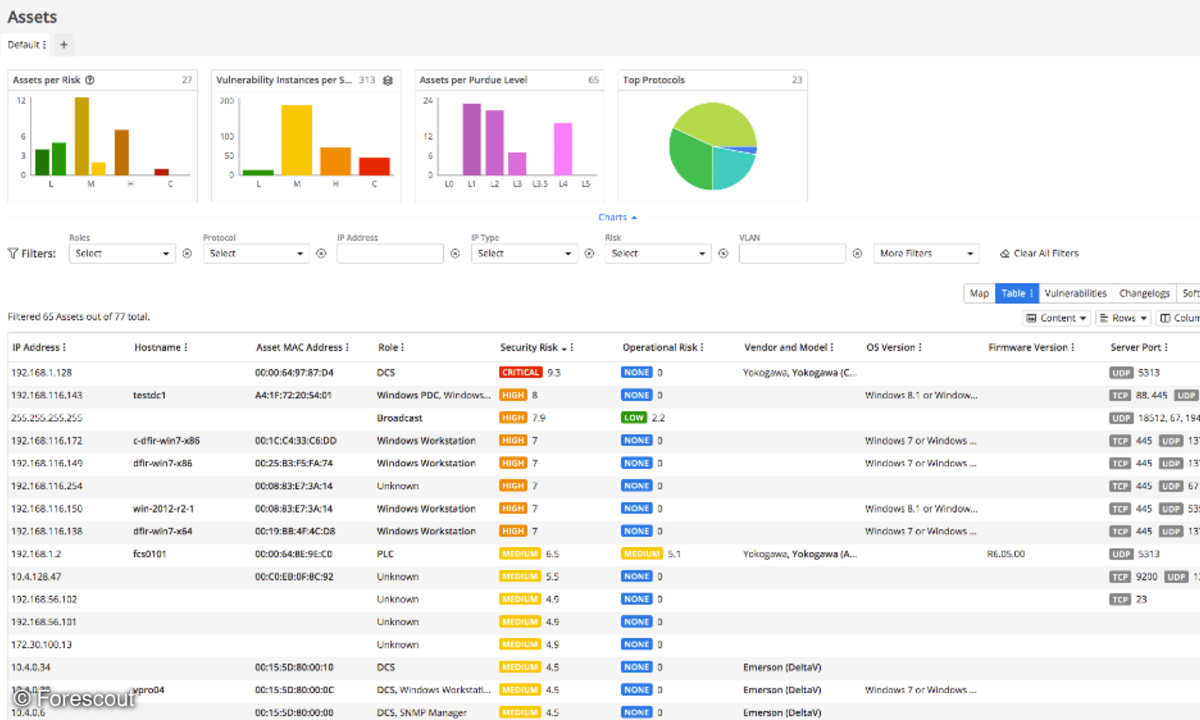The height and width of the screenshot is (720, 1200).
Task: Select hostname fcs0101
Action: point(150,554)
